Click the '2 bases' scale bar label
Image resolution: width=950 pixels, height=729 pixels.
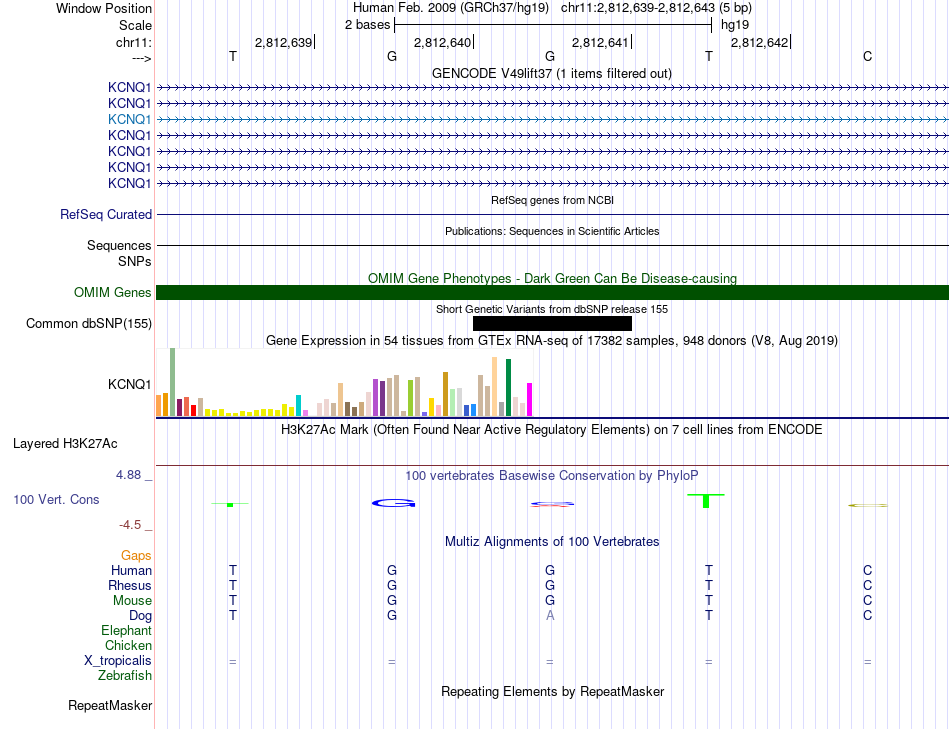tap(368, 25)
